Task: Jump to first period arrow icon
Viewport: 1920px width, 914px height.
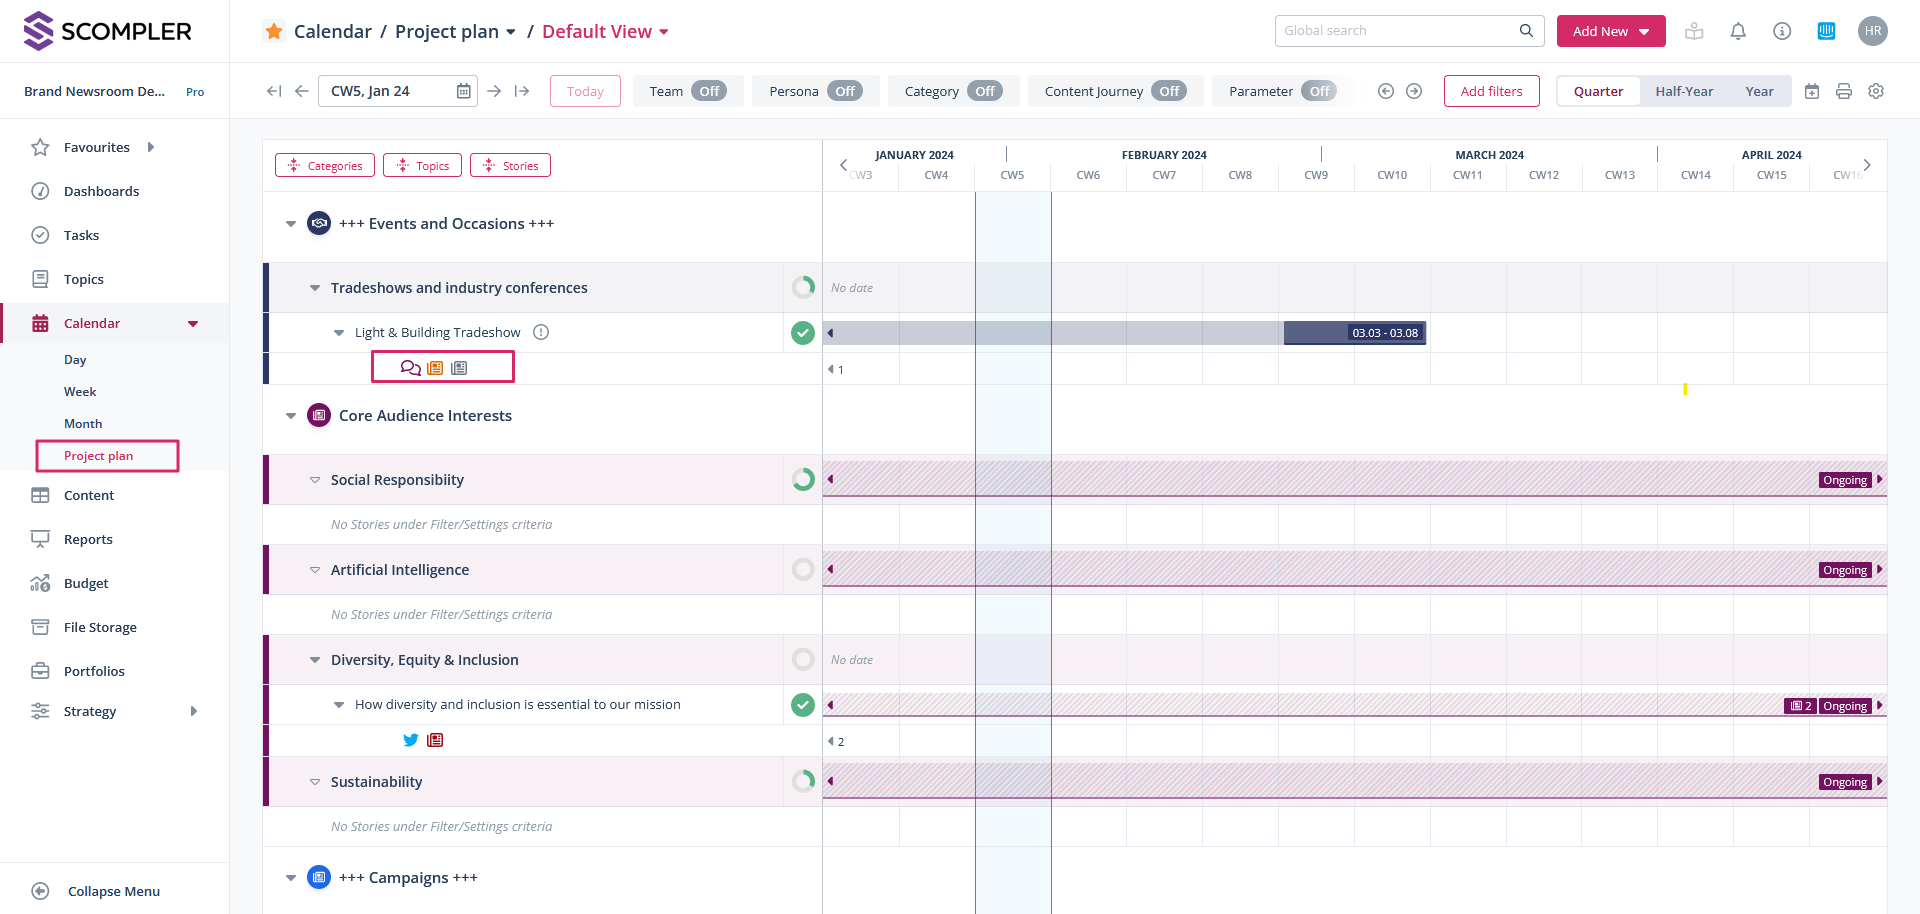Action: [x=273, y=91]
